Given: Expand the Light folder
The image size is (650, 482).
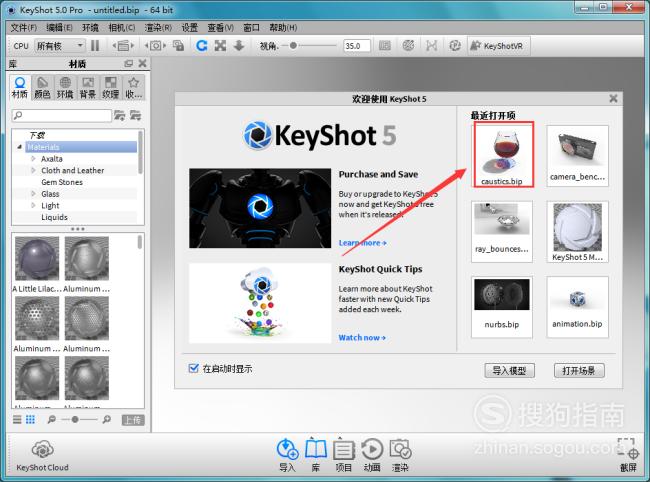Looking at the screenshot, I should coord(33,205).
